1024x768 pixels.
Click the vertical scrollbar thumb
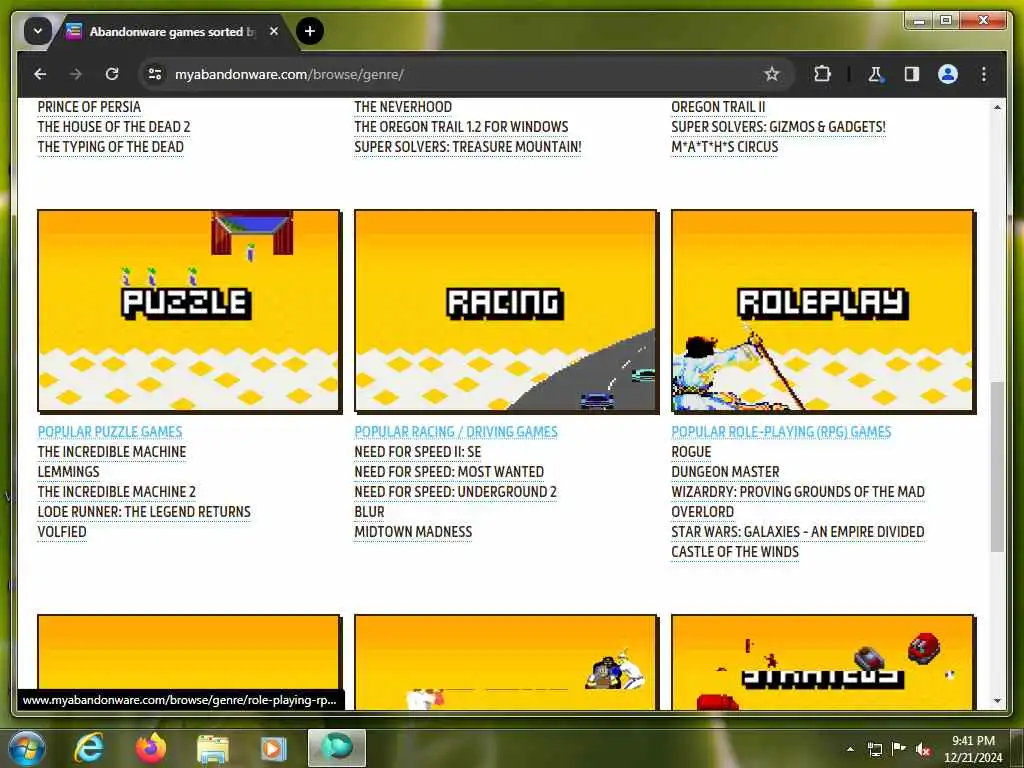(997, 467)
